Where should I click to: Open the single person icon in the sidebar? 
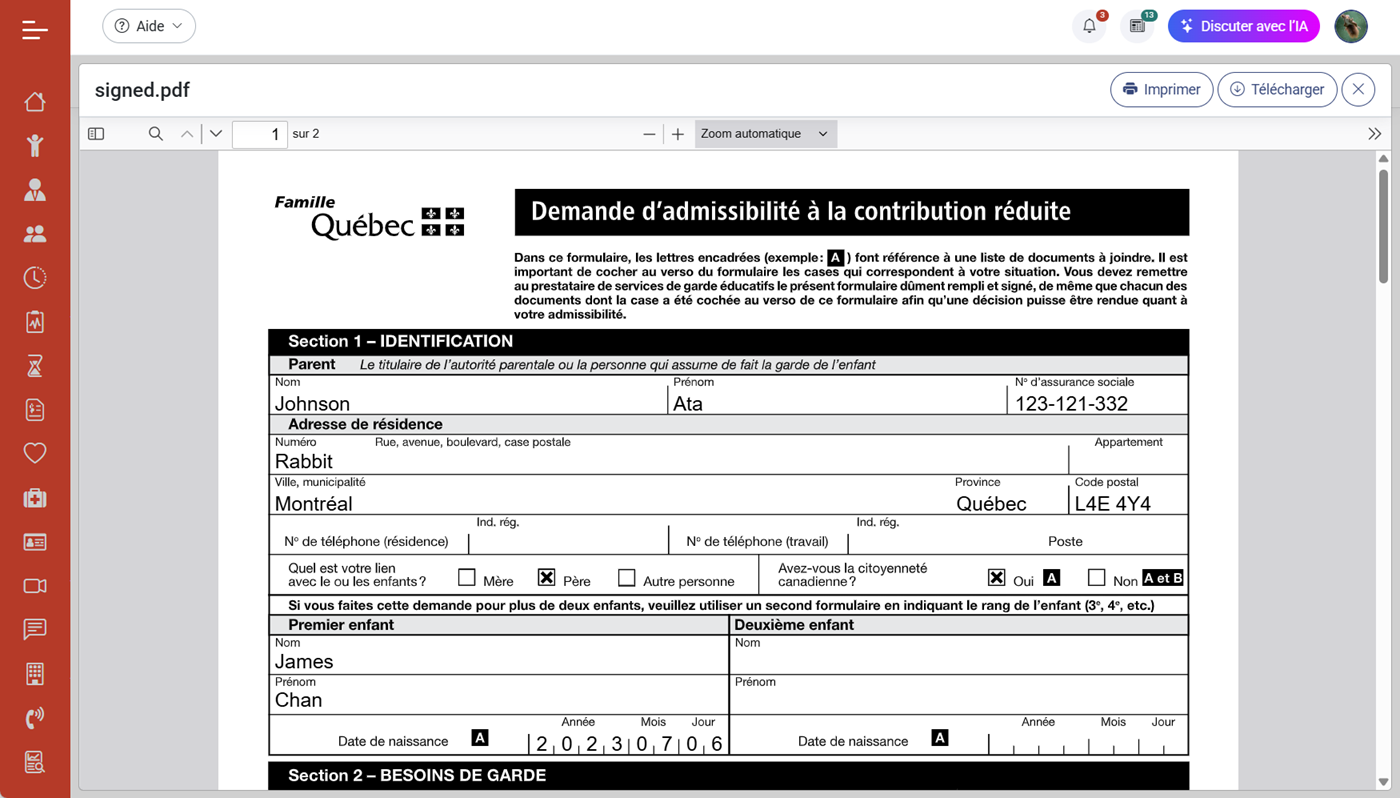[35, 190]
